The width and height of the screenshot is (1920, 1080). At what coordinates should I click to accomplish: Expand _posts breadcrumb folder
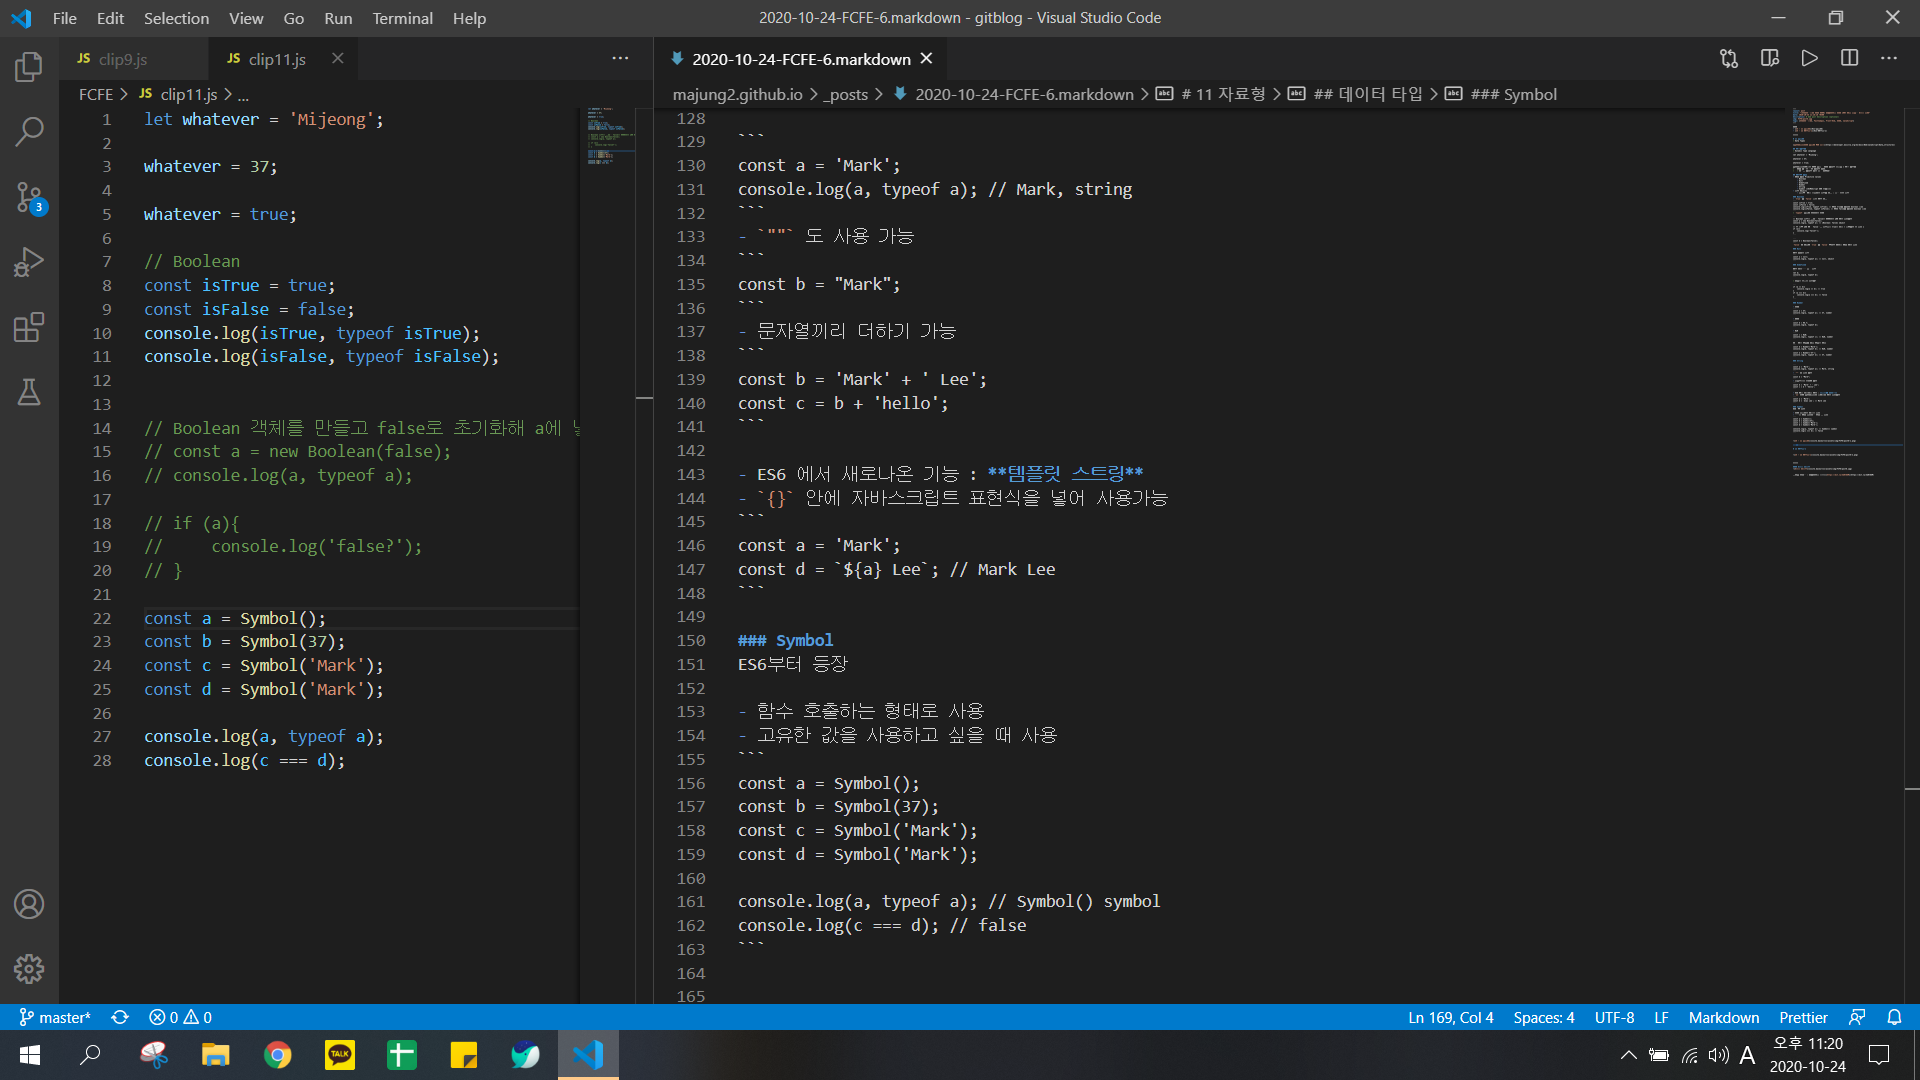(846, 94)
